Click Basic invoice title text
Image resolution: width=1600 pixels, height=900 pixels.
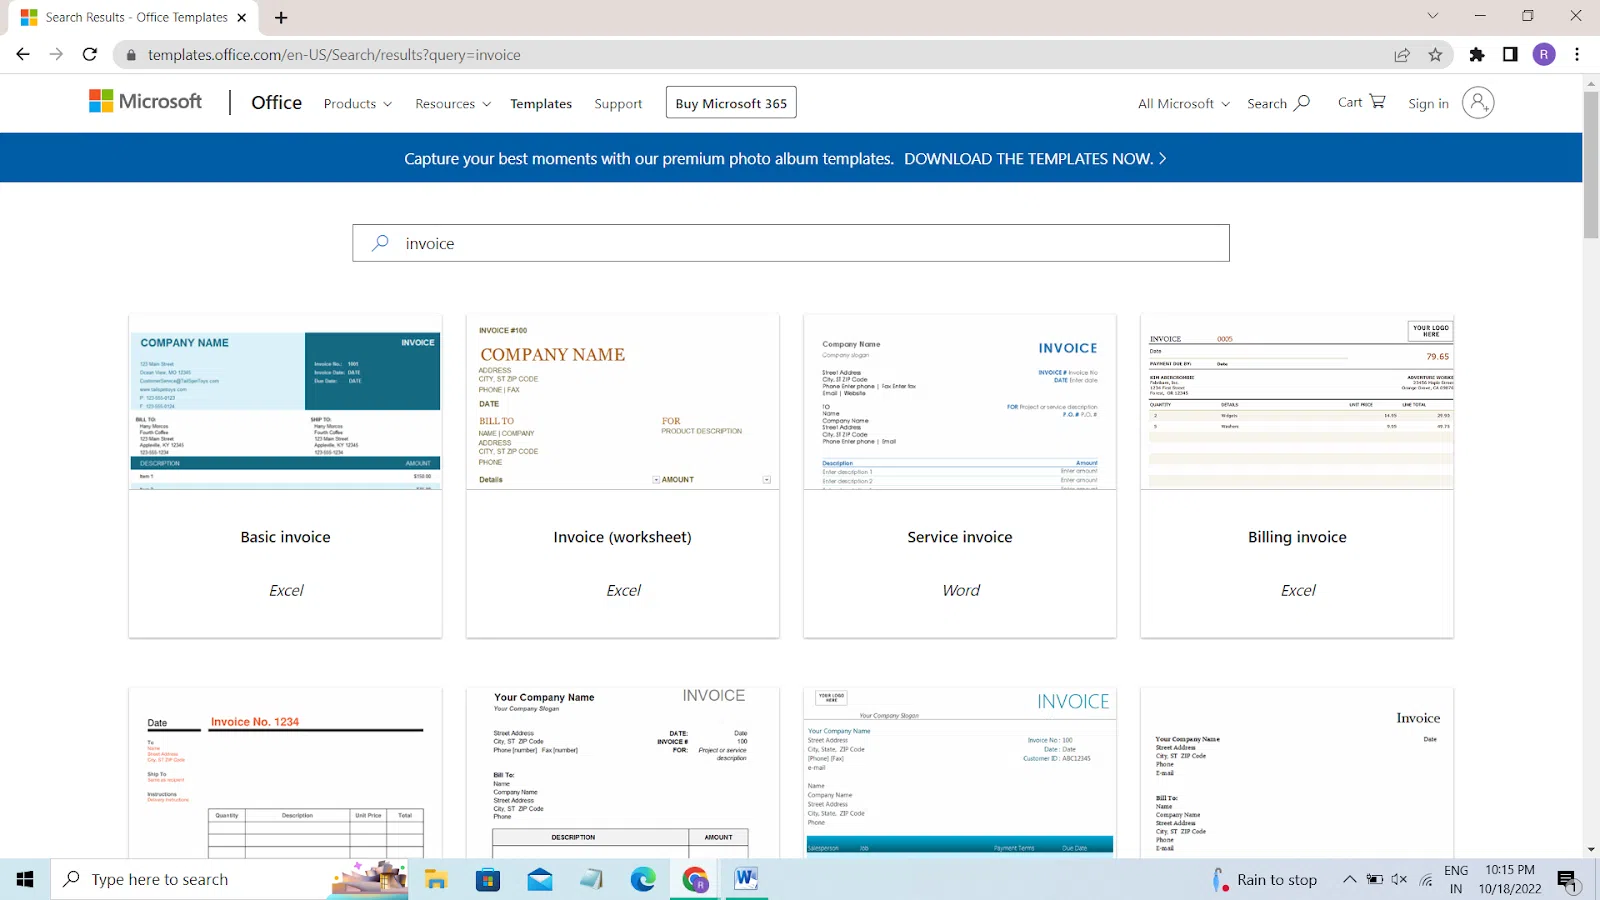click(x=285, y=537)
